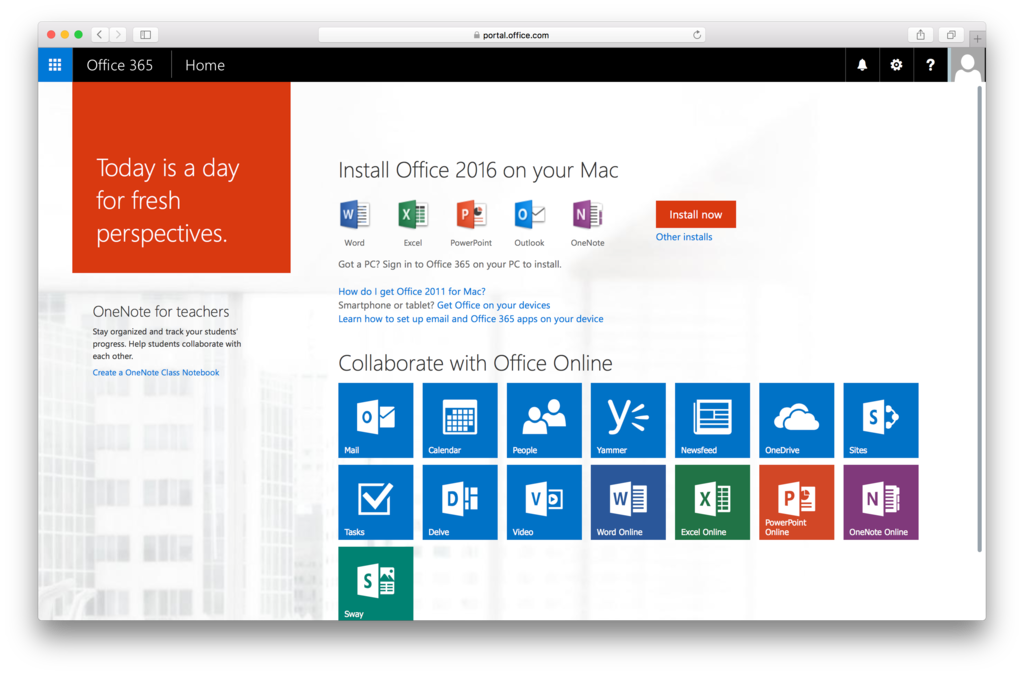The image size is (1024, 675).
Task: Click the Install now button
Action: coord(695,214)
